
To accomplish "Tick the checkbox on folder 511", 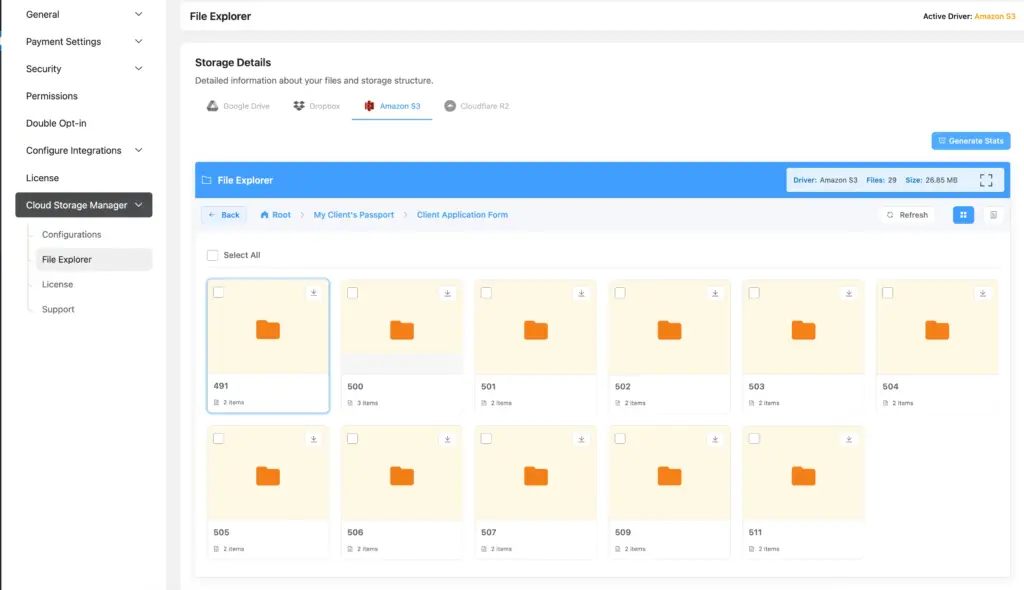I will (754, 438).
